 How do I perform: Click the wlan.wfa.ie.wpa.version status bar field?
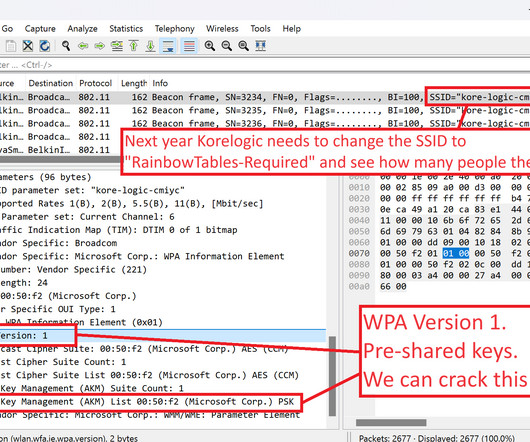69,438
